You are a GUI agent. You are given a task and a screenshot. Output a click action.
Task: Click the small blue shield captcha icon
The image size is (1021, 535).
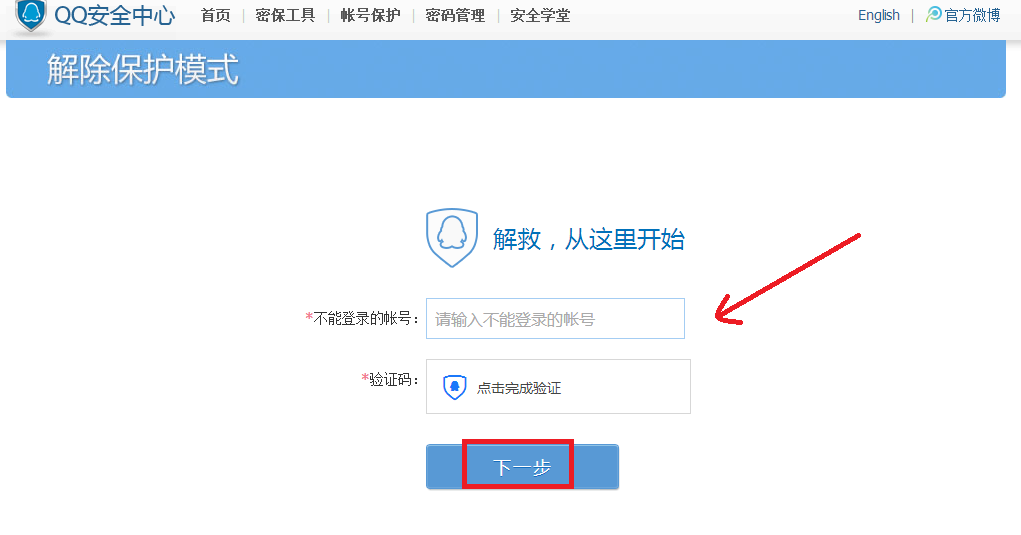tap(455, 387)
